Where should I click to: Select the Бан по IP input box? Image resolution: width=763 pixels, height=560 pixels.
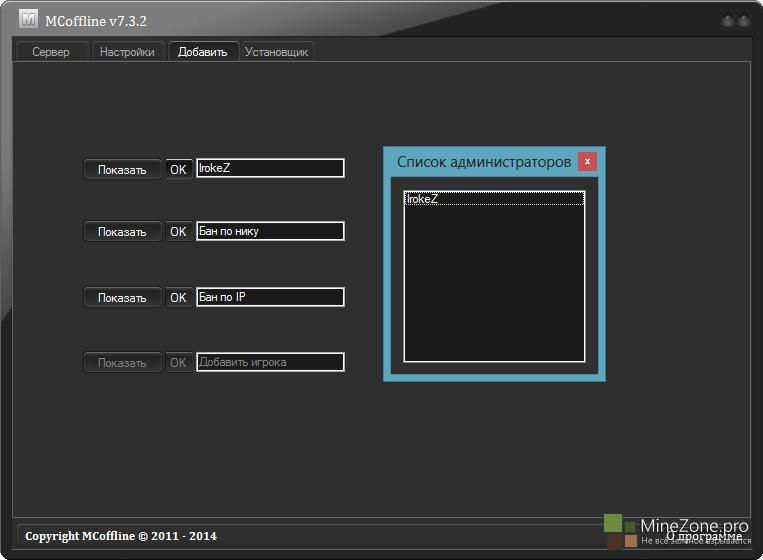(x=270, y=297)
